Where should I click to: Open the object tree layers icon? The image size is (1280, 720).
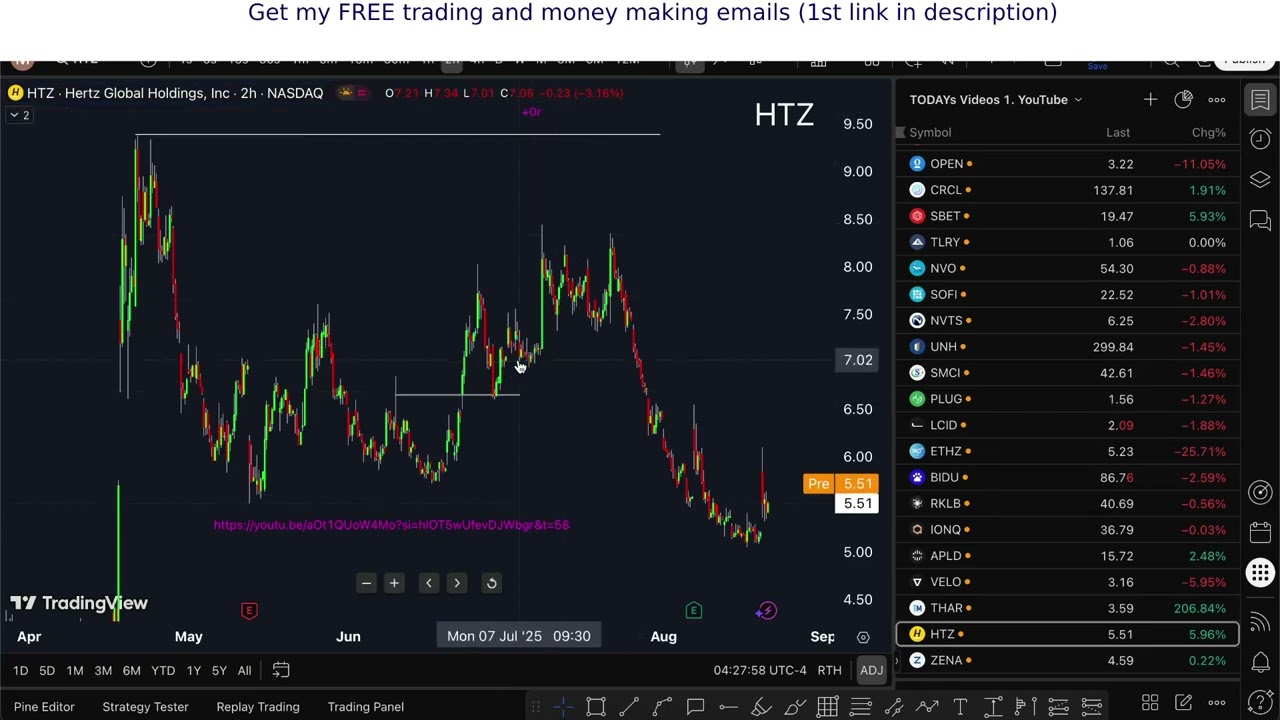tap(1260, 179)
